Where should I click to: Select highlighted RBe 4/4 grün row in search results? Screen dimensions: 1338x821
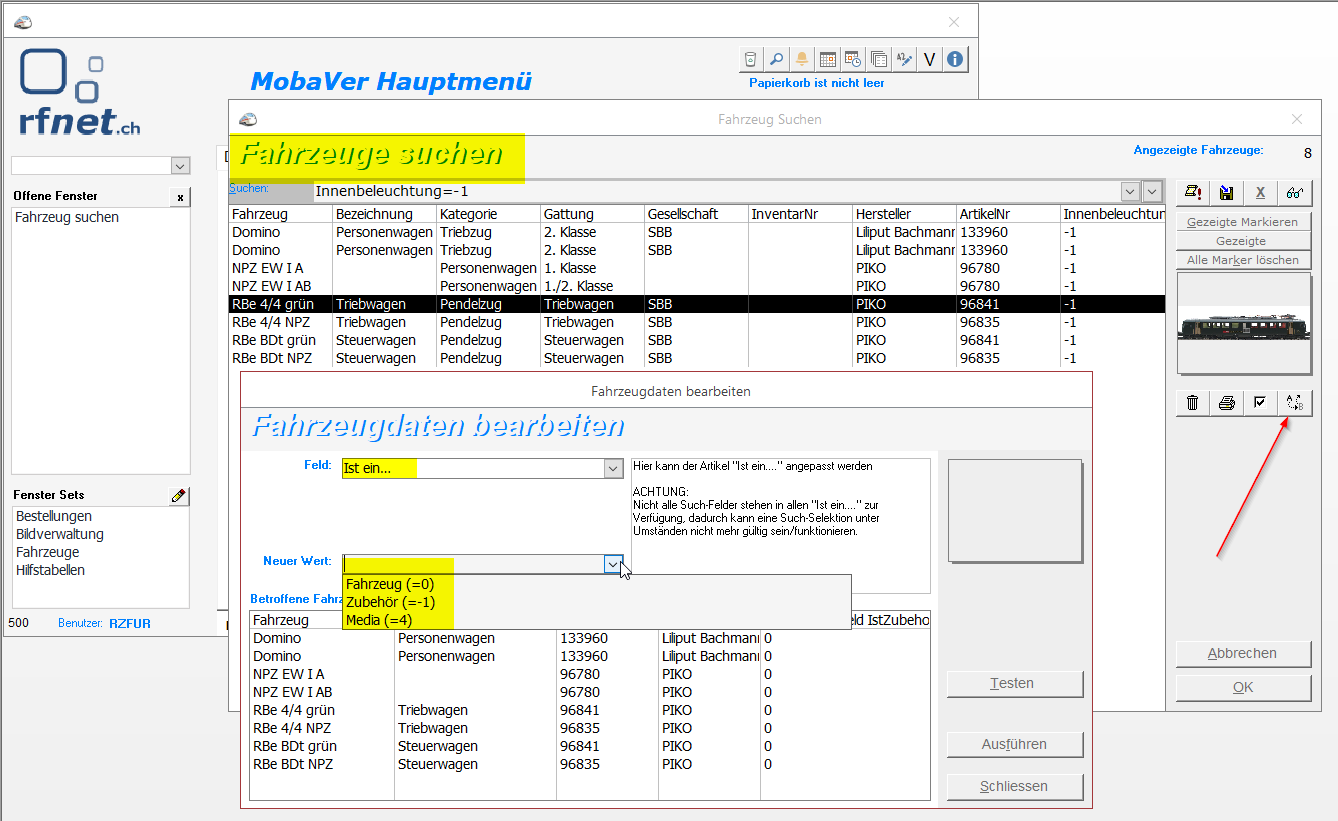697,304
